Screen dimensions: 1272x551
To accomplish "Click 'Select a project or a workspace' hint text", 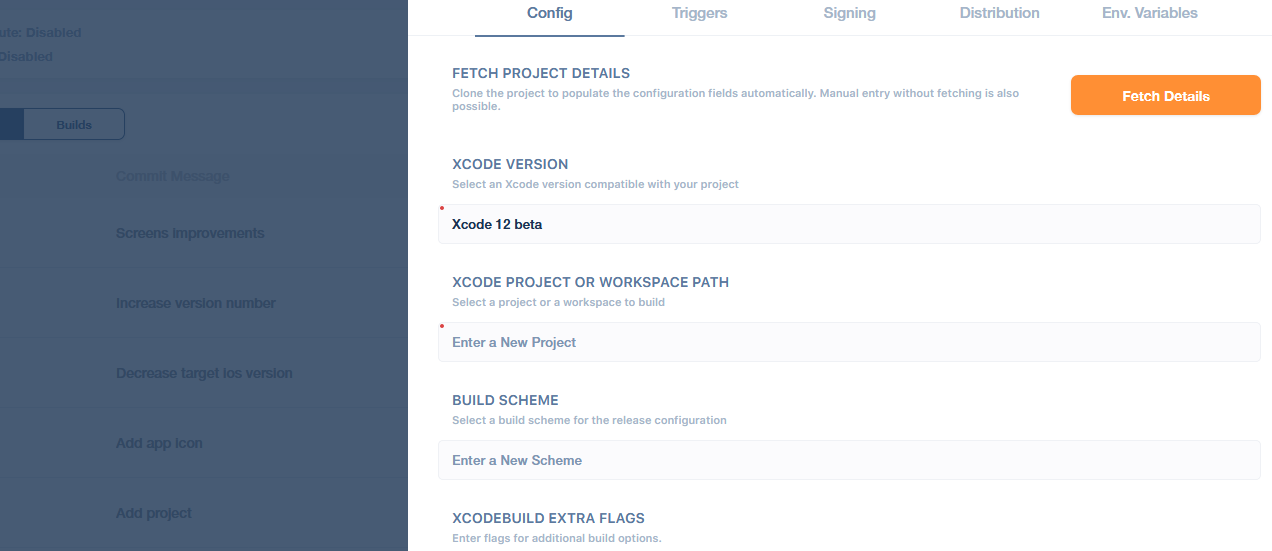I will (x=558, y=302).
